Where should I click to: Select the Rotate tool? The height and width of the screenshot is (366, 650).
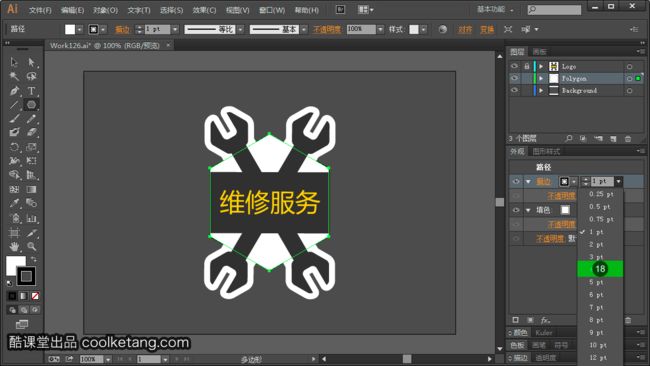tap(14, 147)
